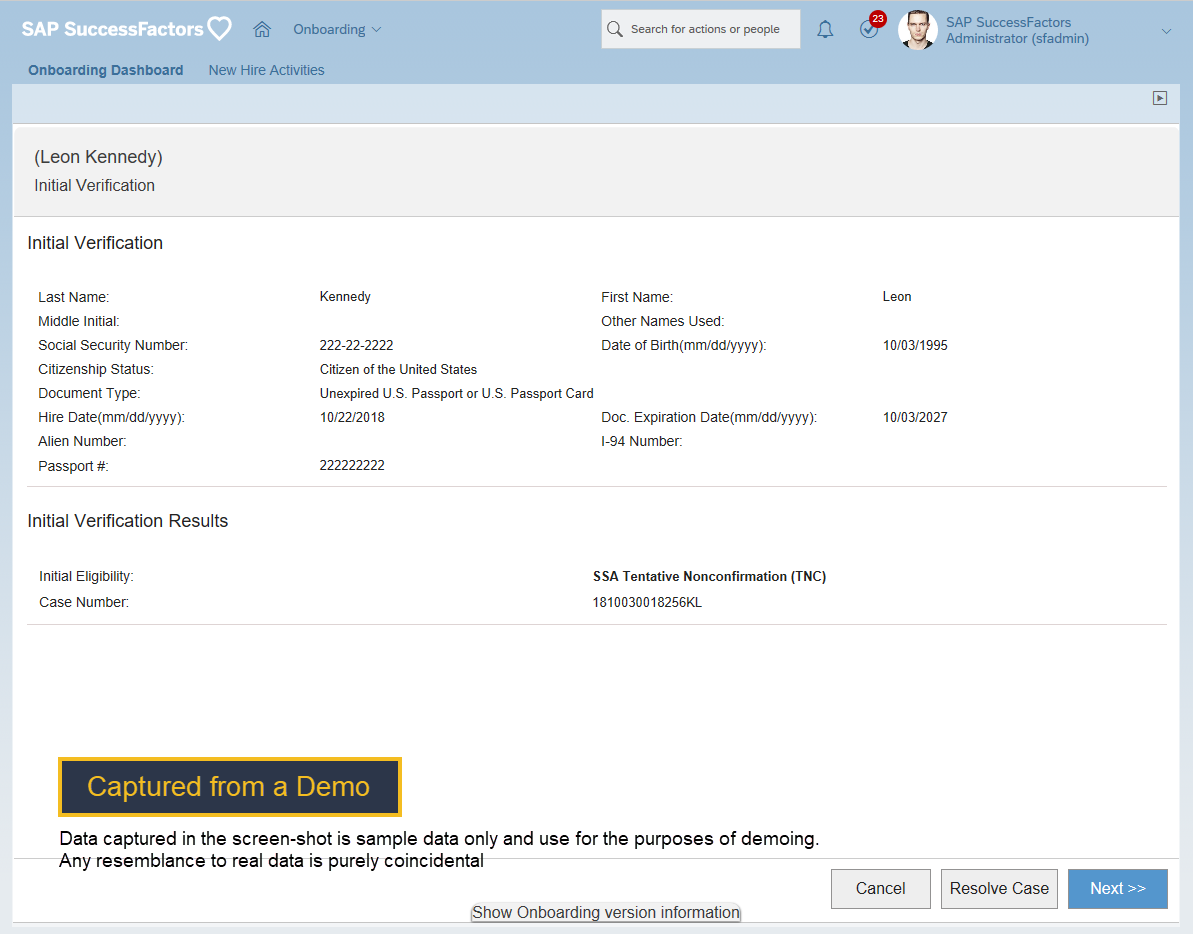Click SSA Tentative Nonconfirmation (TNC) result

point(709,577)
